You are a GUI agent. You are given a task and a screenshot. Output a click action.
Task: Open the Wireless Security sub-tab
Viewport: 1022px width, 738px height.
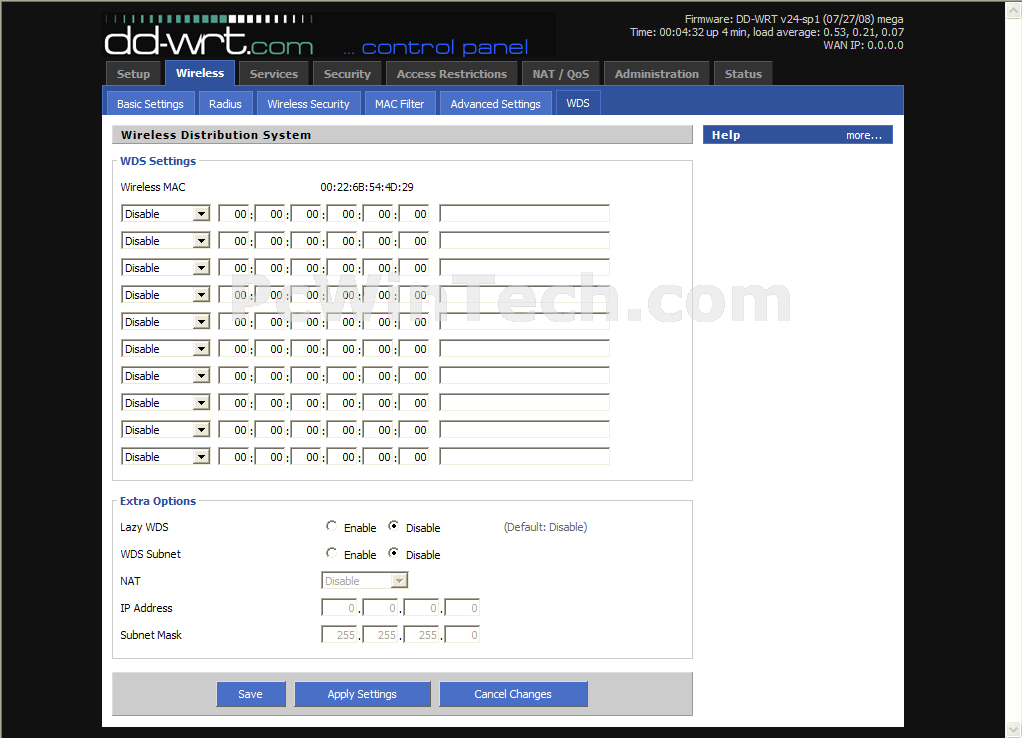pos(308,104)
